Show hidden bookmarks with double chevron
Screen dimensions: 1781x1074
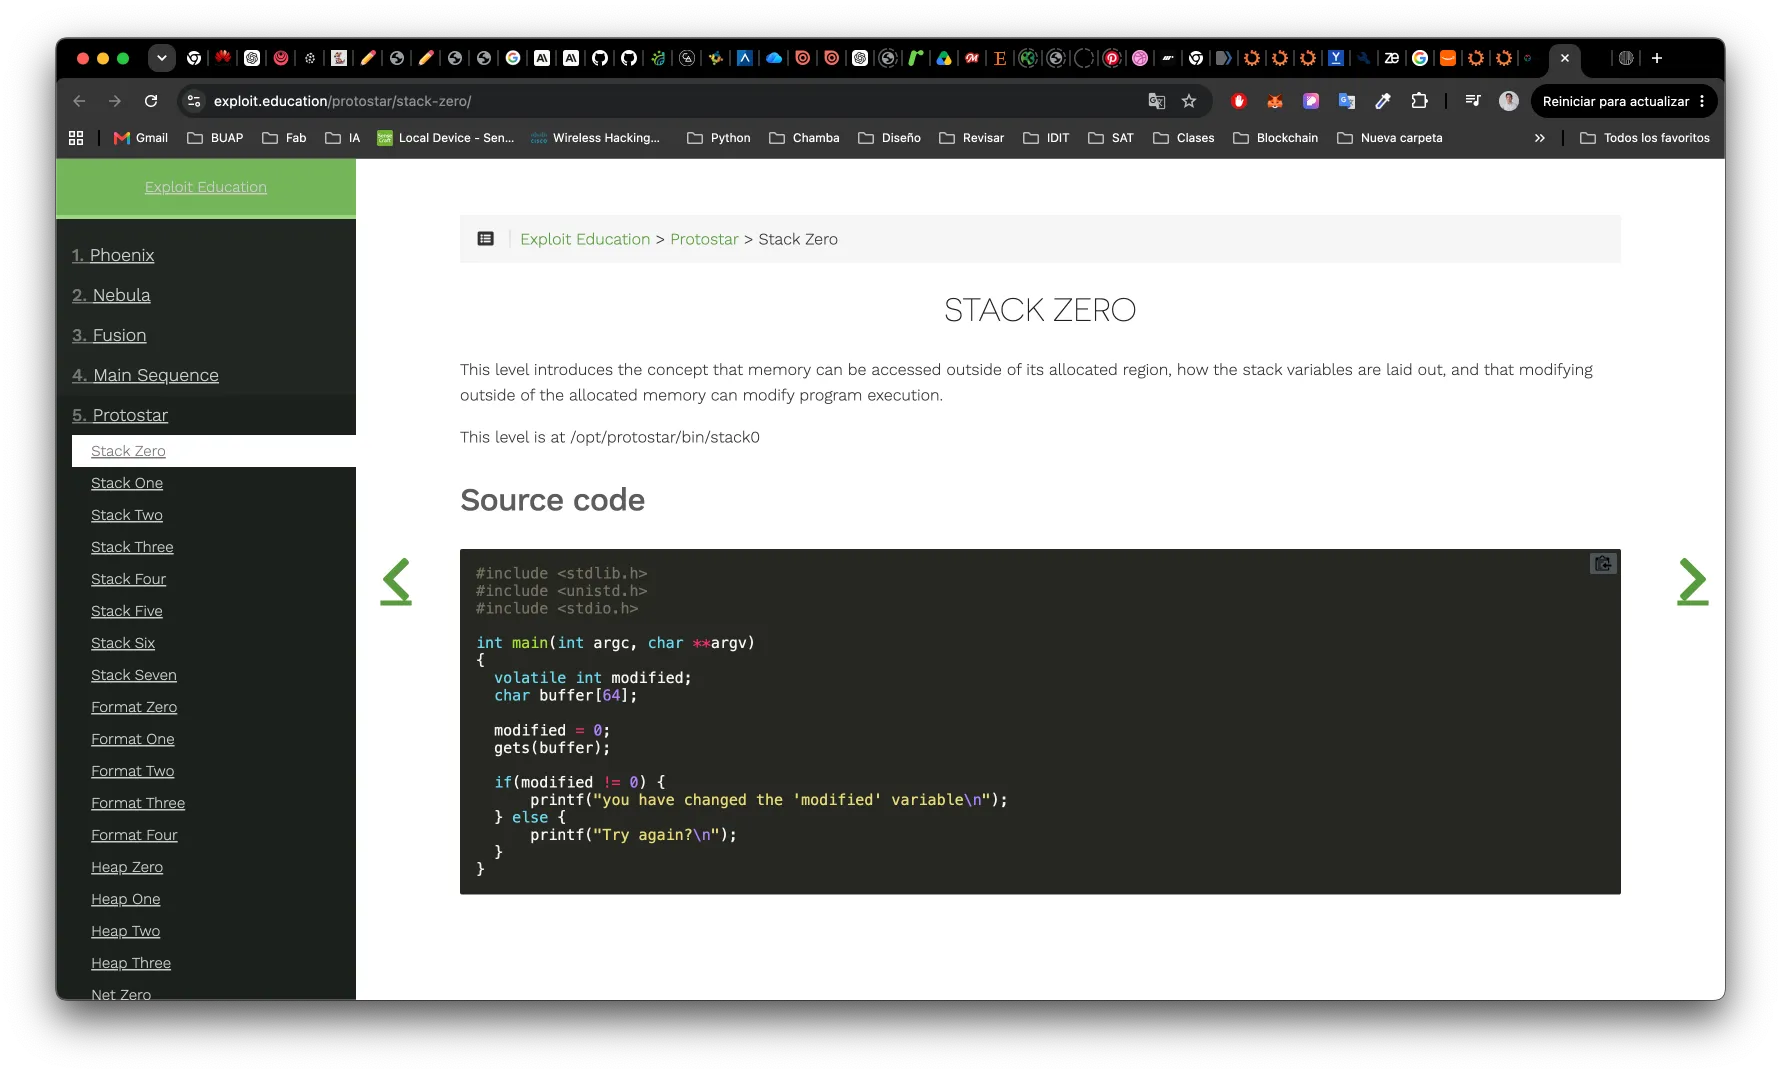(x=1540, y=138)
